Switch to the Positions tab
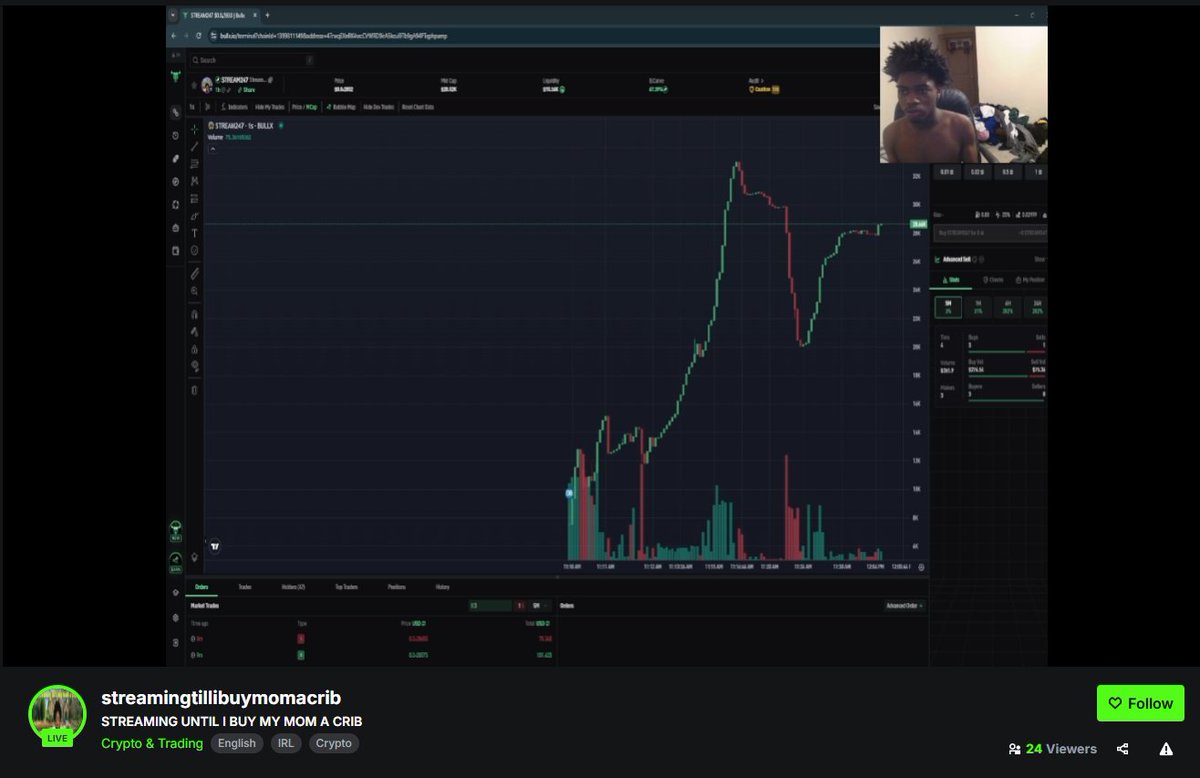Image resolution: width=1200 pixels, height=778 pixels. (x=396, y=587)
